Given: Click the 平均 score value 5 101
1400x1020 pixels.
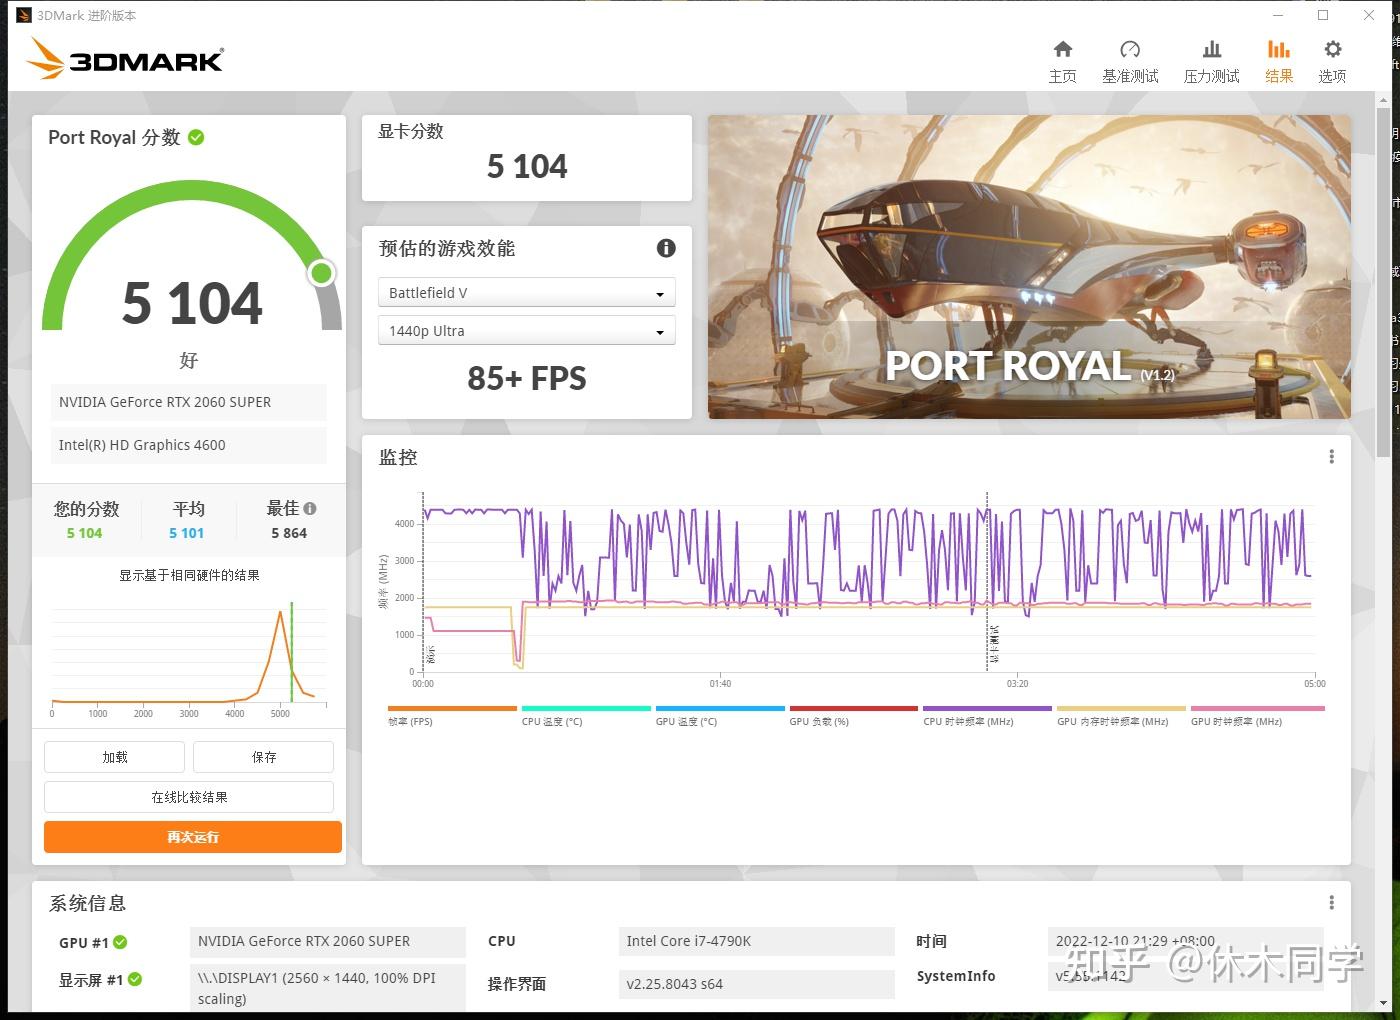Looking at the screenshot, I should (x=186, y=533).
